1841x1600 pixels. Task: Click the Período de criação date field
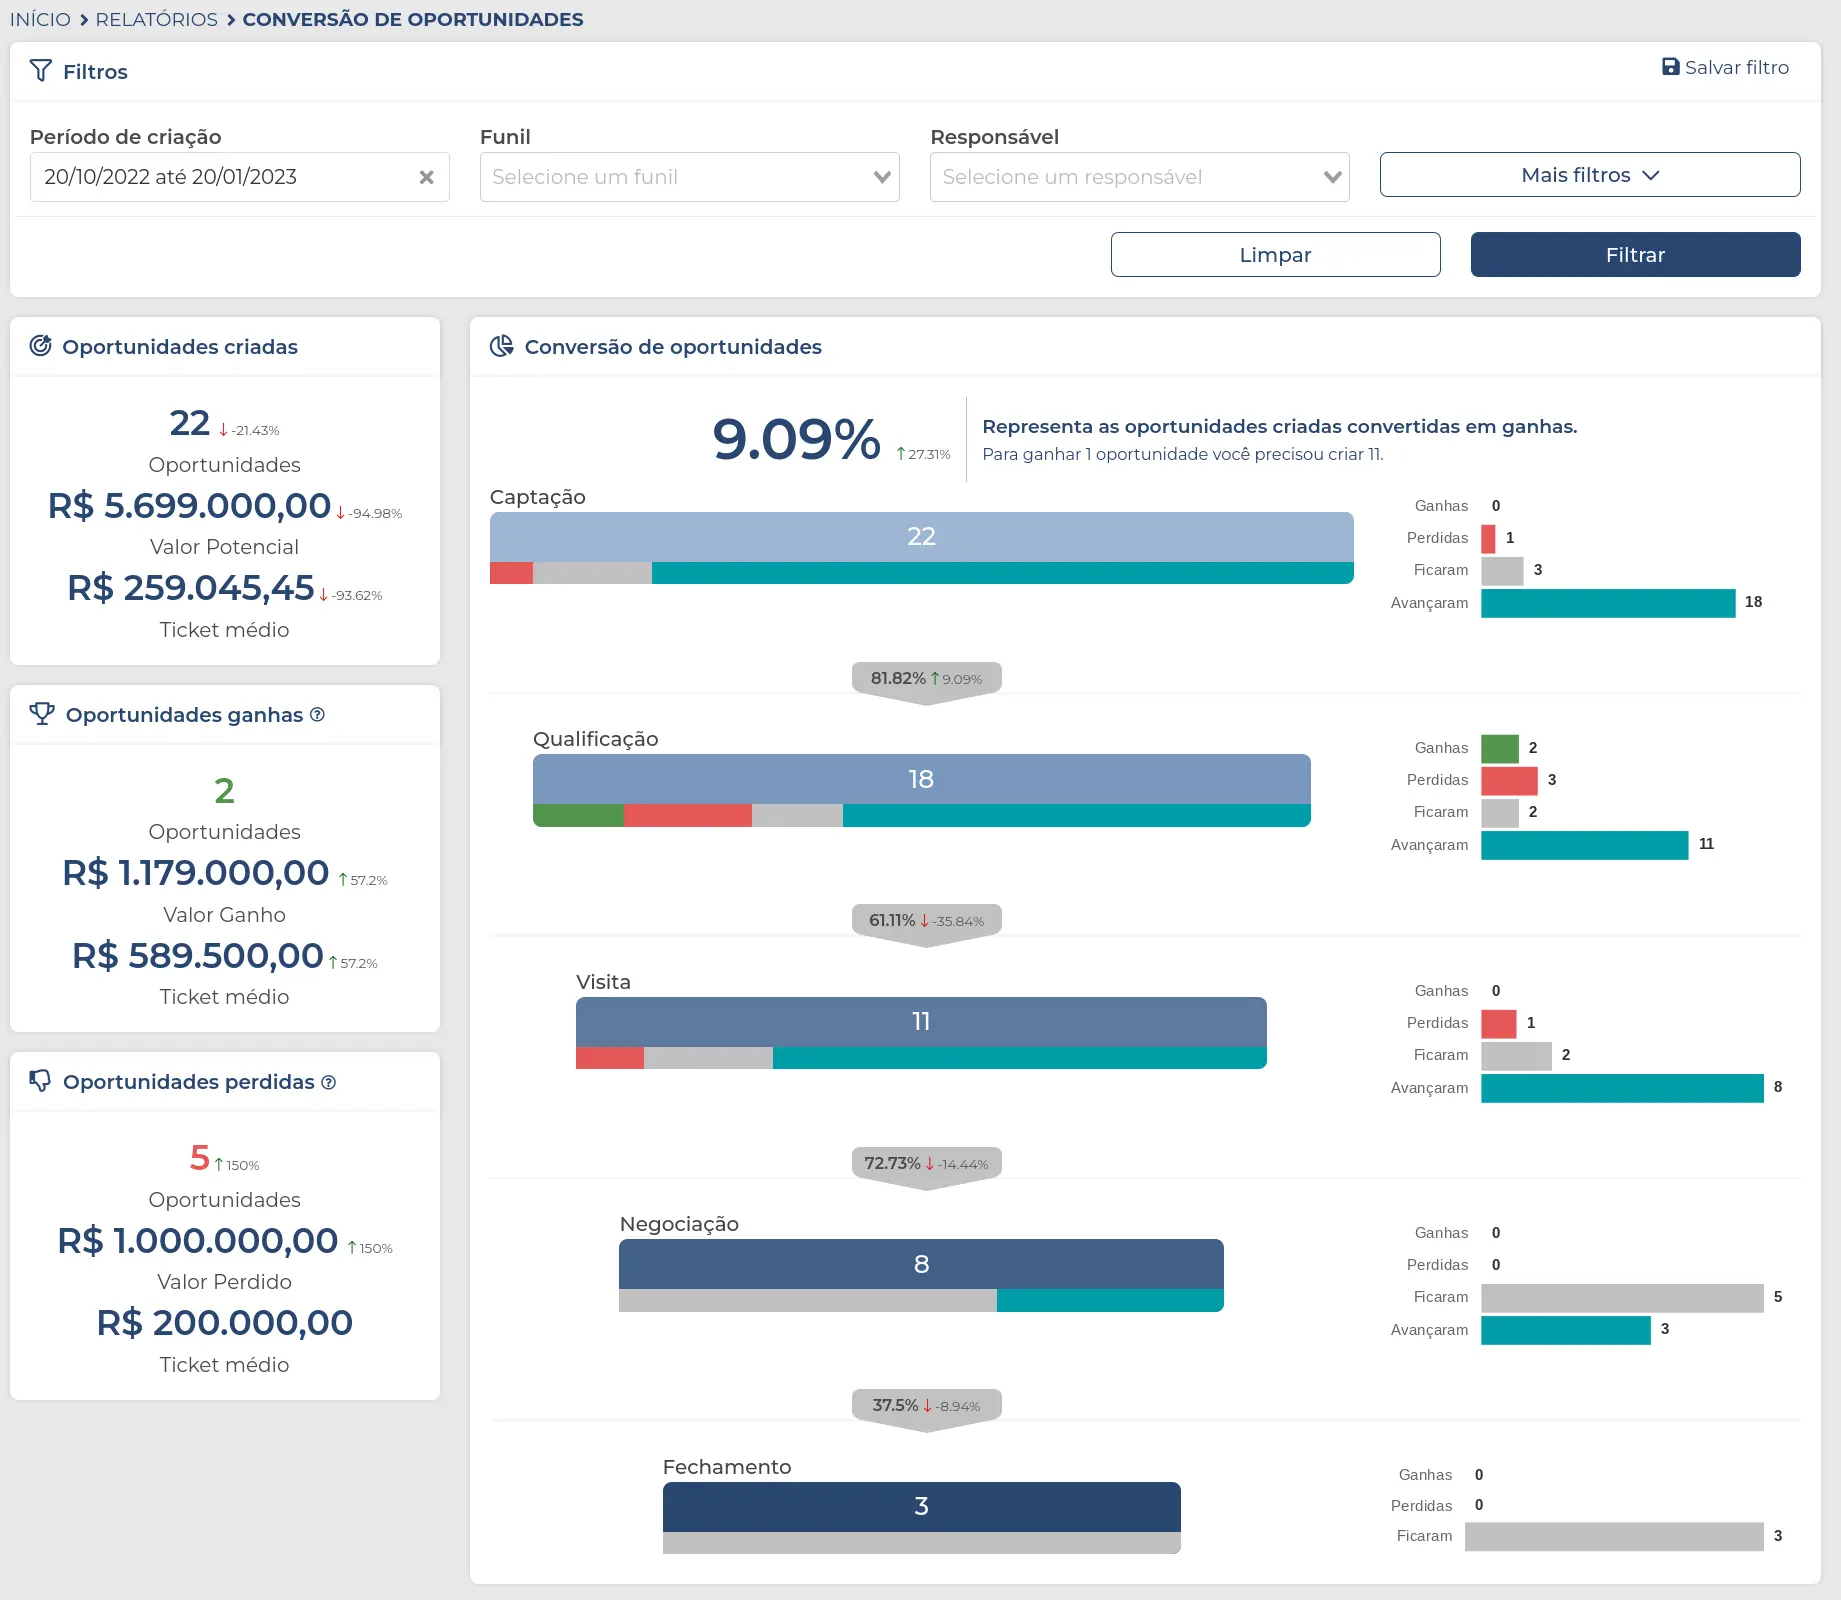[240, 177]
